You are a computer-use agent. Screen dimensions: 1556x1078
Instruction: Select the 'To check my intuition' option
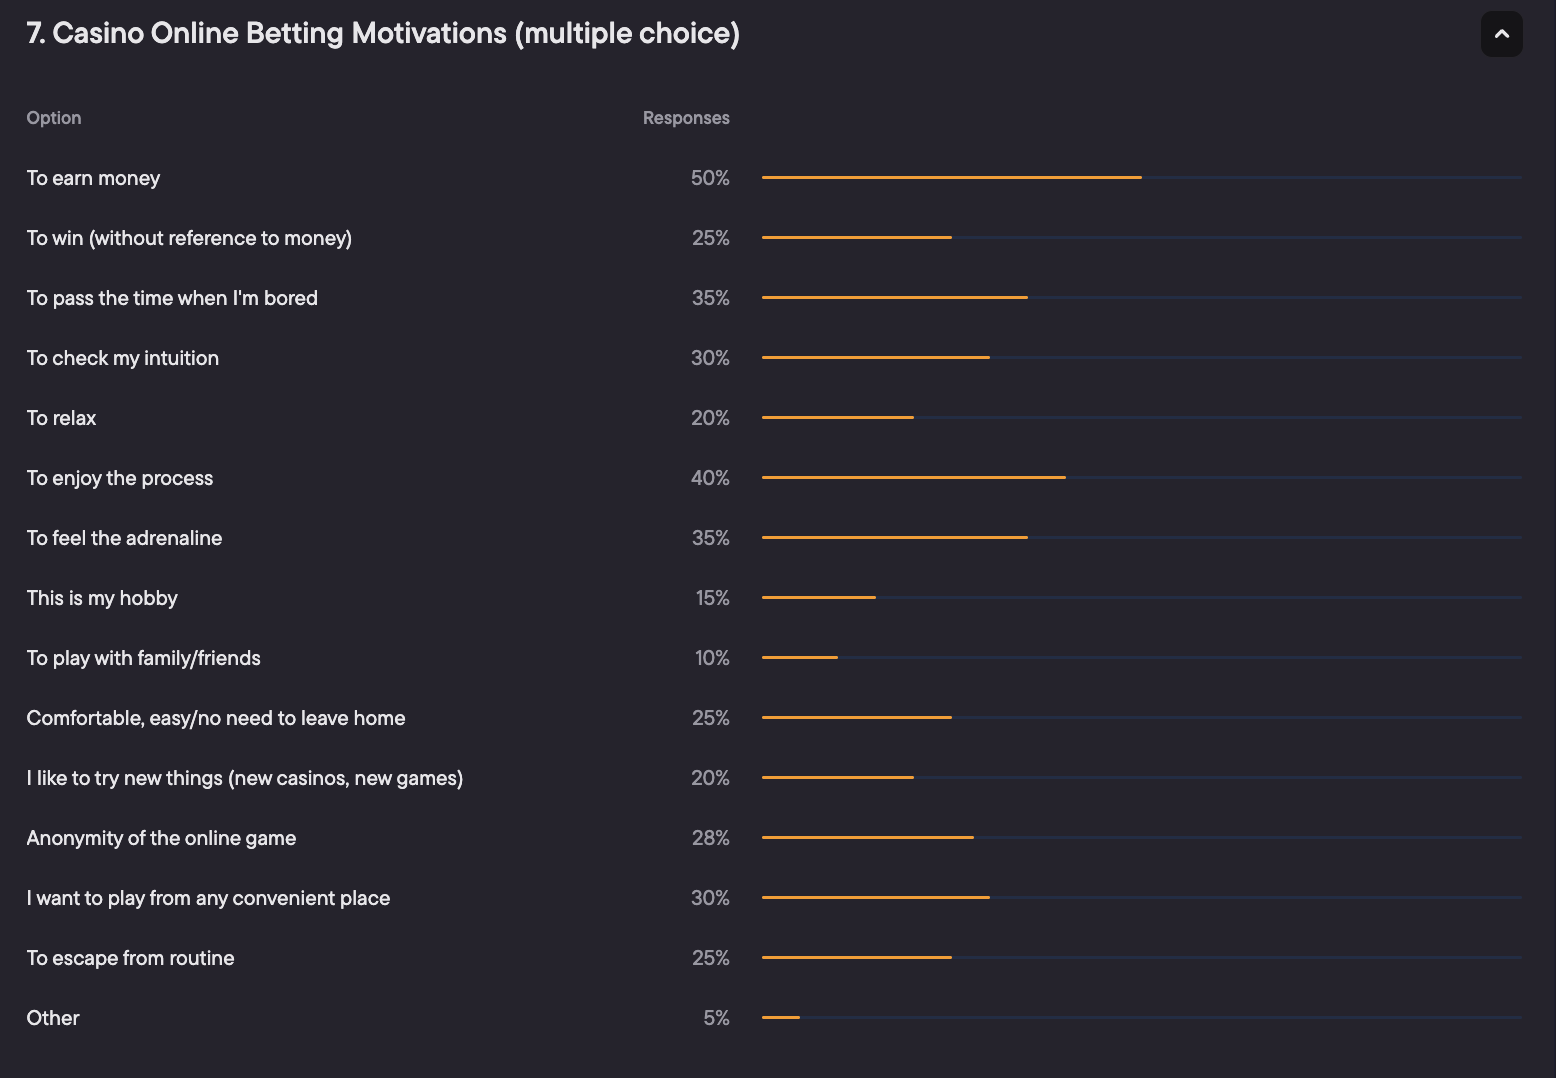point(122,358)
